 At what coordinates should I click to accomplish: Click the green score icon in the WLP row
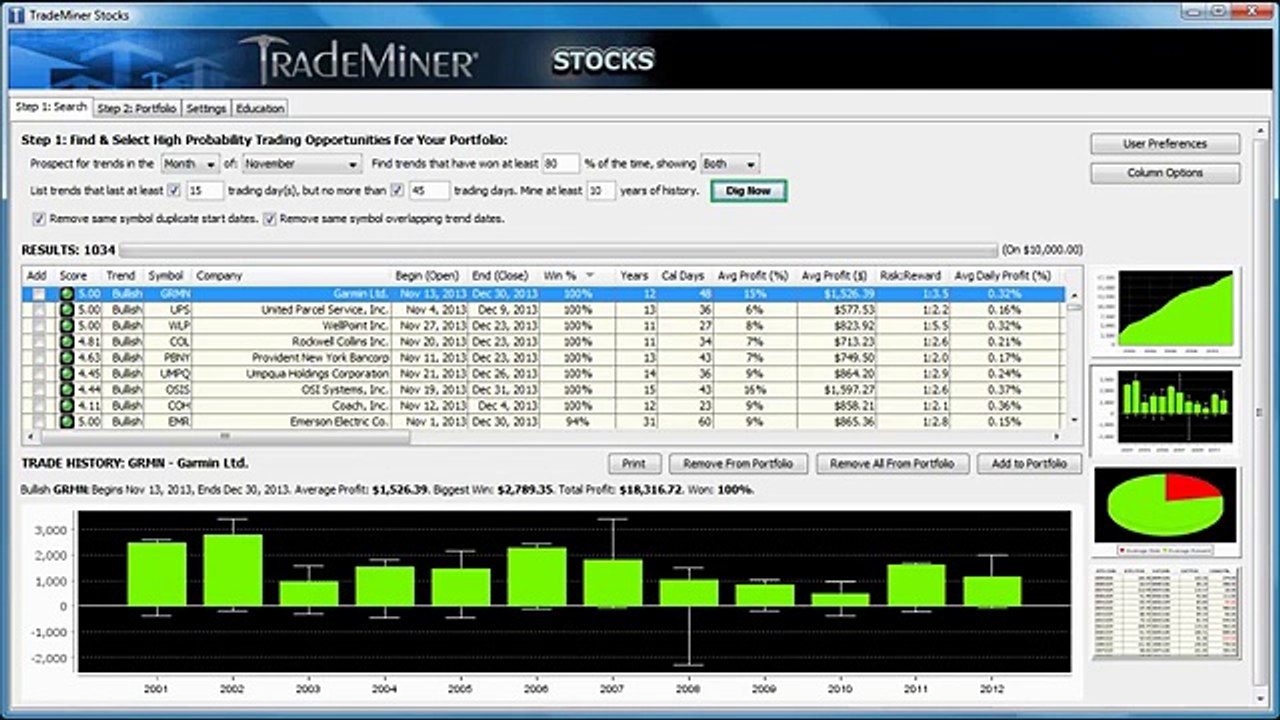[x=67, y=326]
